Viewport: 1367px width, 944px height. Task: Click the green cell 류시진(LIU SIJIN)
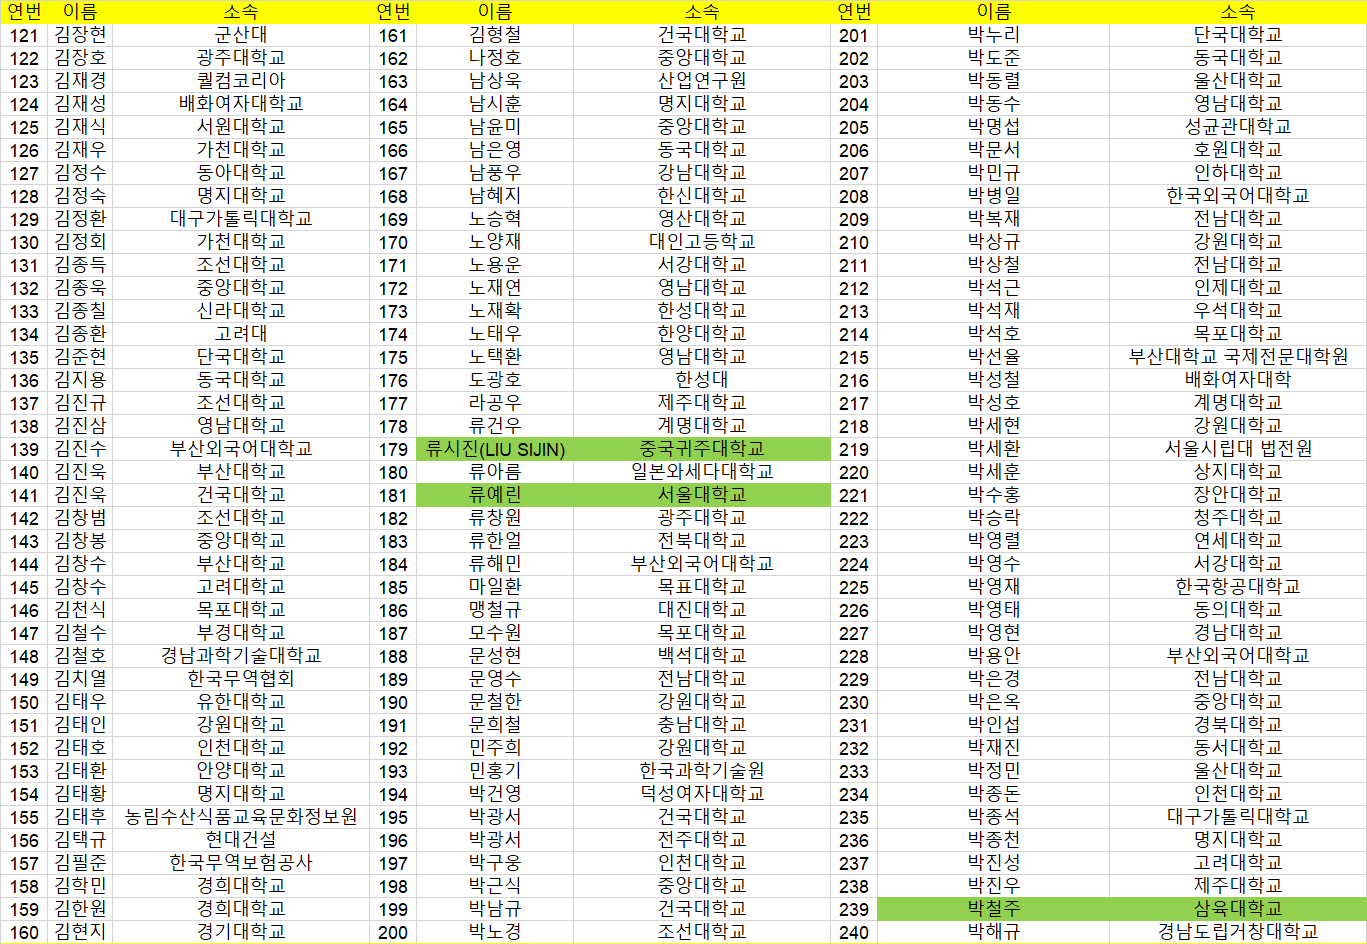(495, 449)
